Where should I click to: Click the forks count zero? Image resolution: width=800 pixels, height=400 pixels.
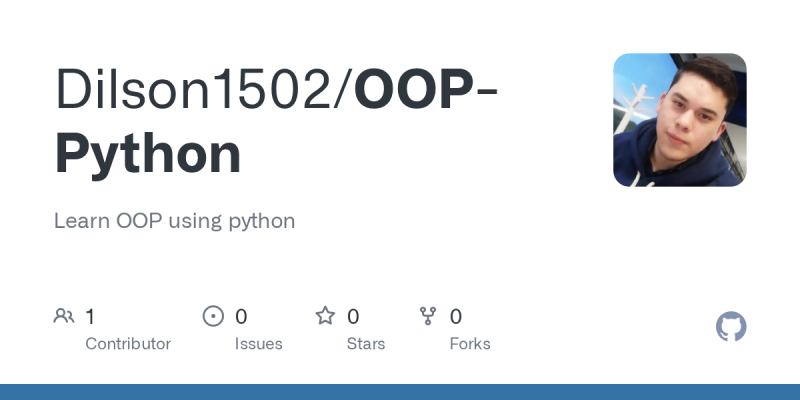coord(456,317)
